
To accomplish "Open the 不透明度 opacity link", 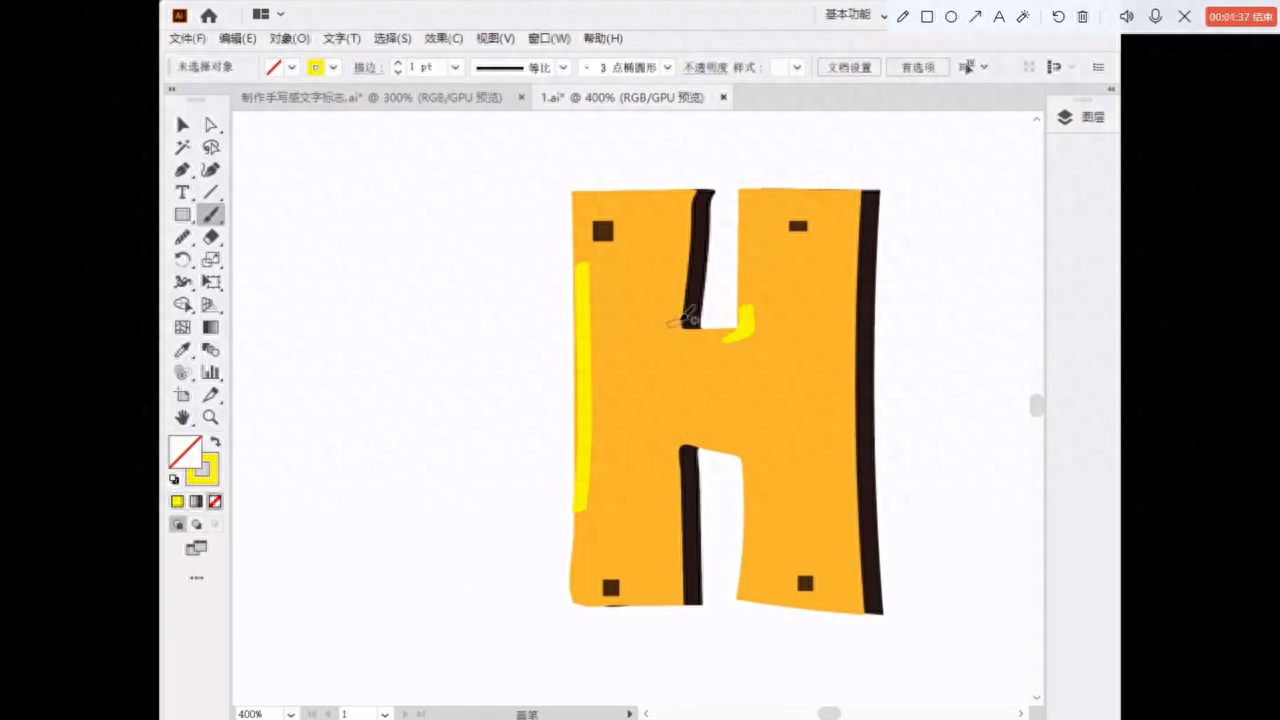I will [705, 68].
